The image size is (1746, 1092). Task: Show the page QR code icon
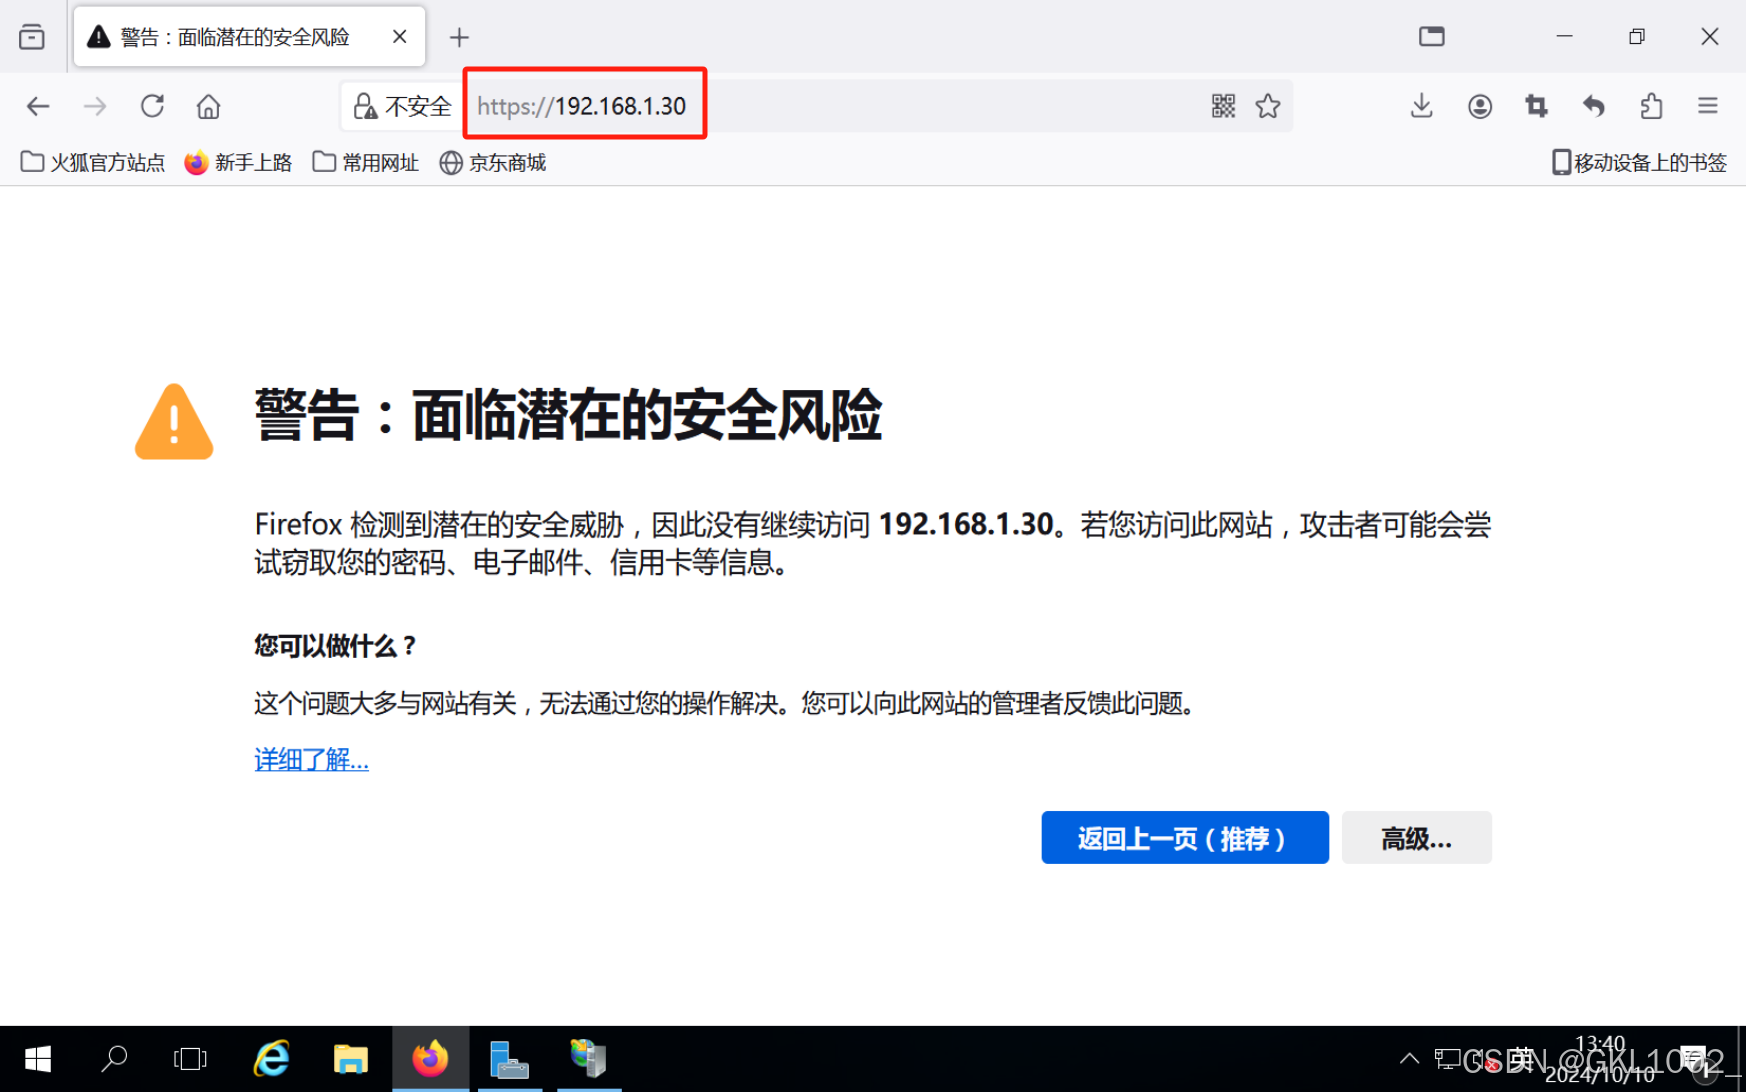click(1223, 106)
